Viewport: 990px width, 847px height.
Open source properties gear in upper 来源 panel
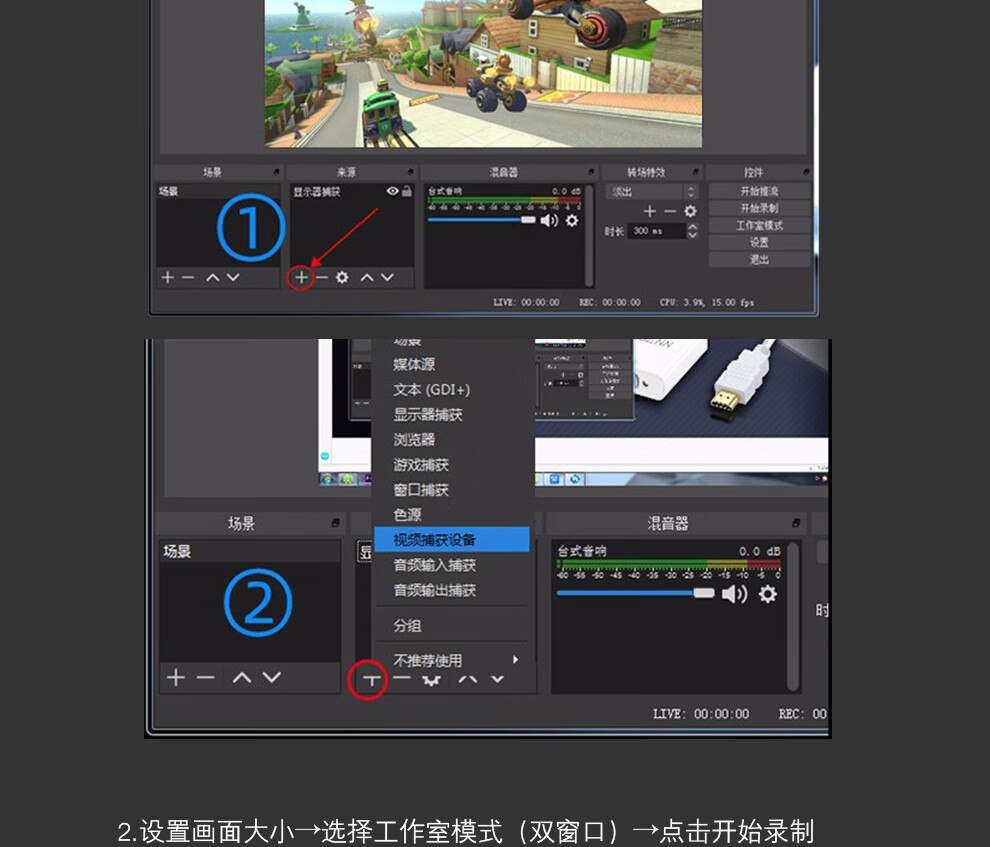point(342,277)
